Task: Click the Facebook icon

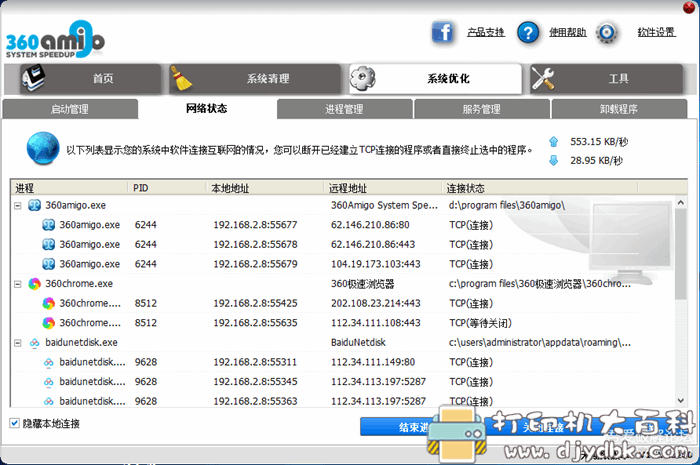Action: coord(442,32)
